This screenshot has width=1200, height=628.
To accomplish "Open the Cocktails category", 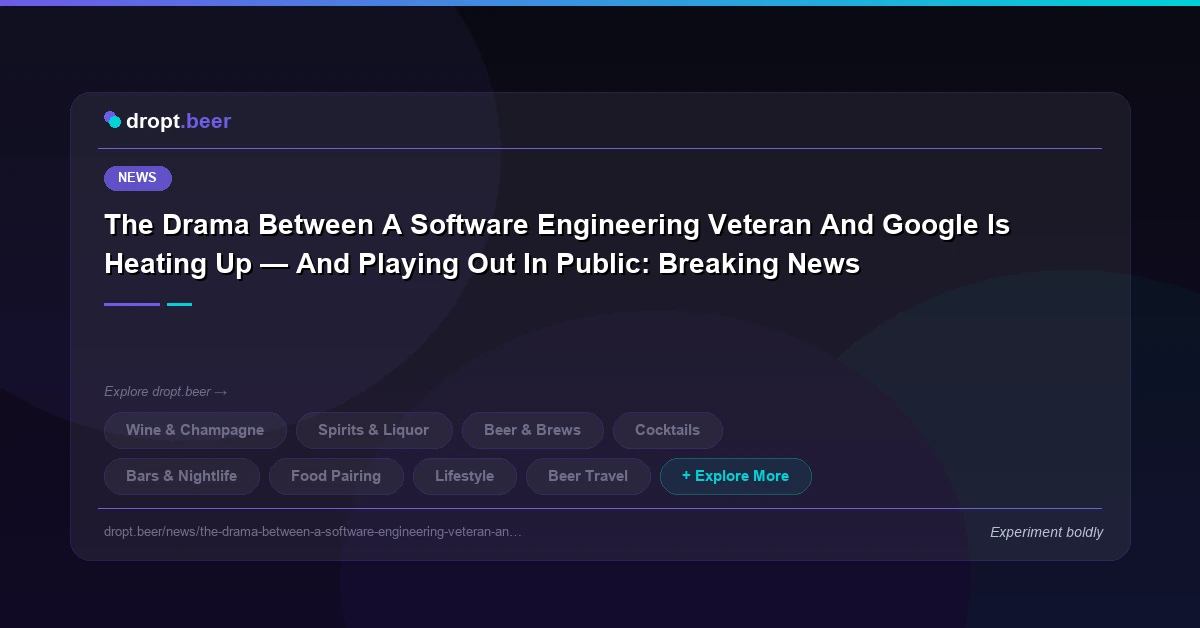I will click(x=667, y=430).
